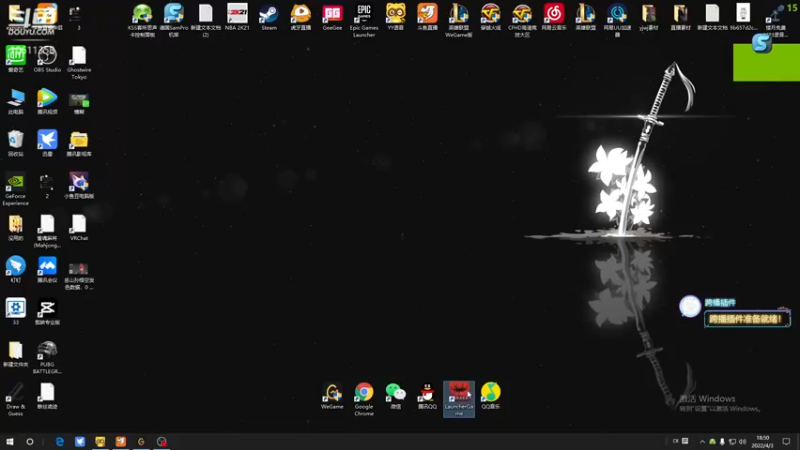Open Cortana search circle on taskbar

[x=30, y=441]
